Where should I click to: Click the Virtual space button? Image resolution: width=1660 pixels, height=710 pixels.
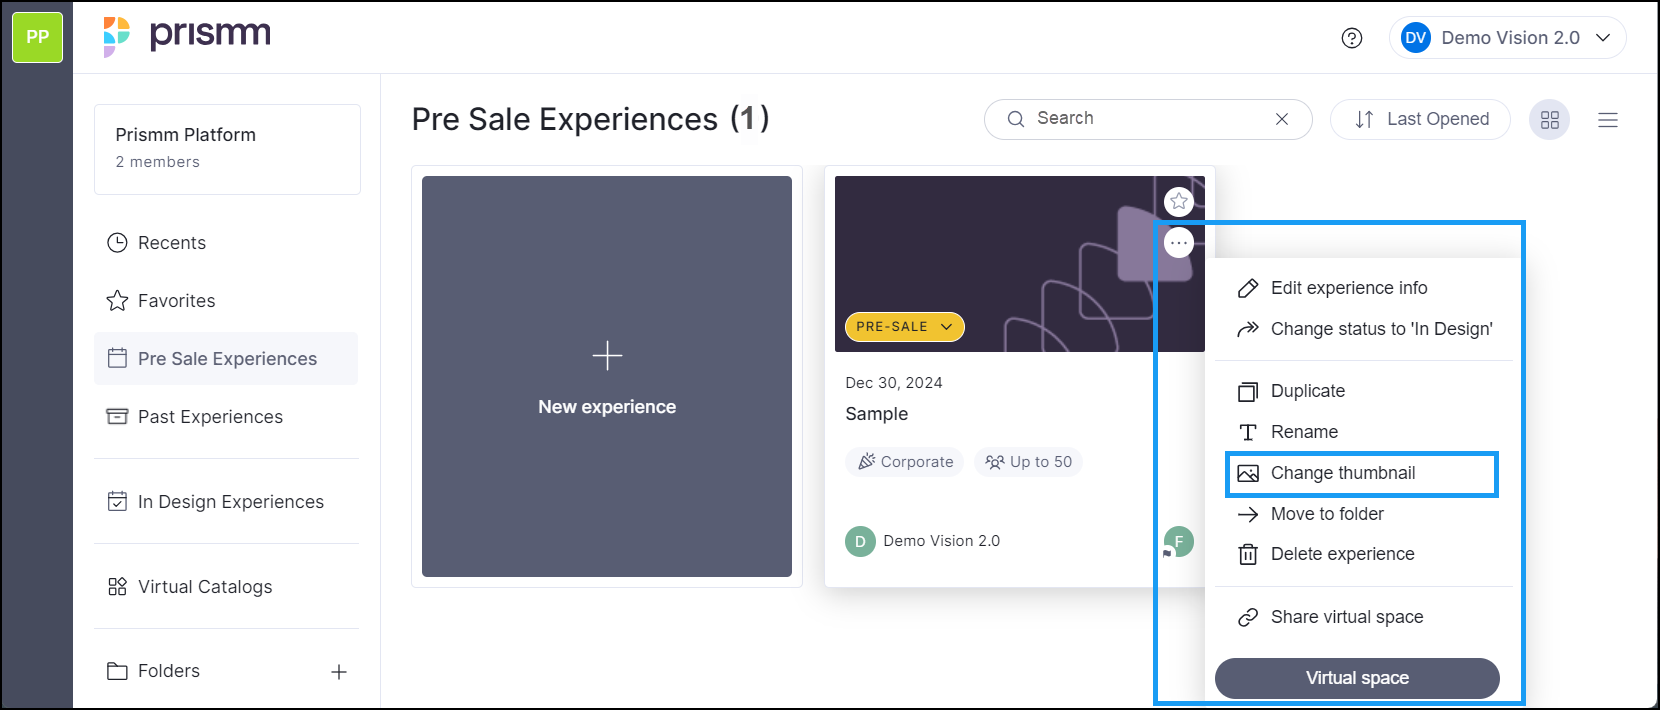1357,678
